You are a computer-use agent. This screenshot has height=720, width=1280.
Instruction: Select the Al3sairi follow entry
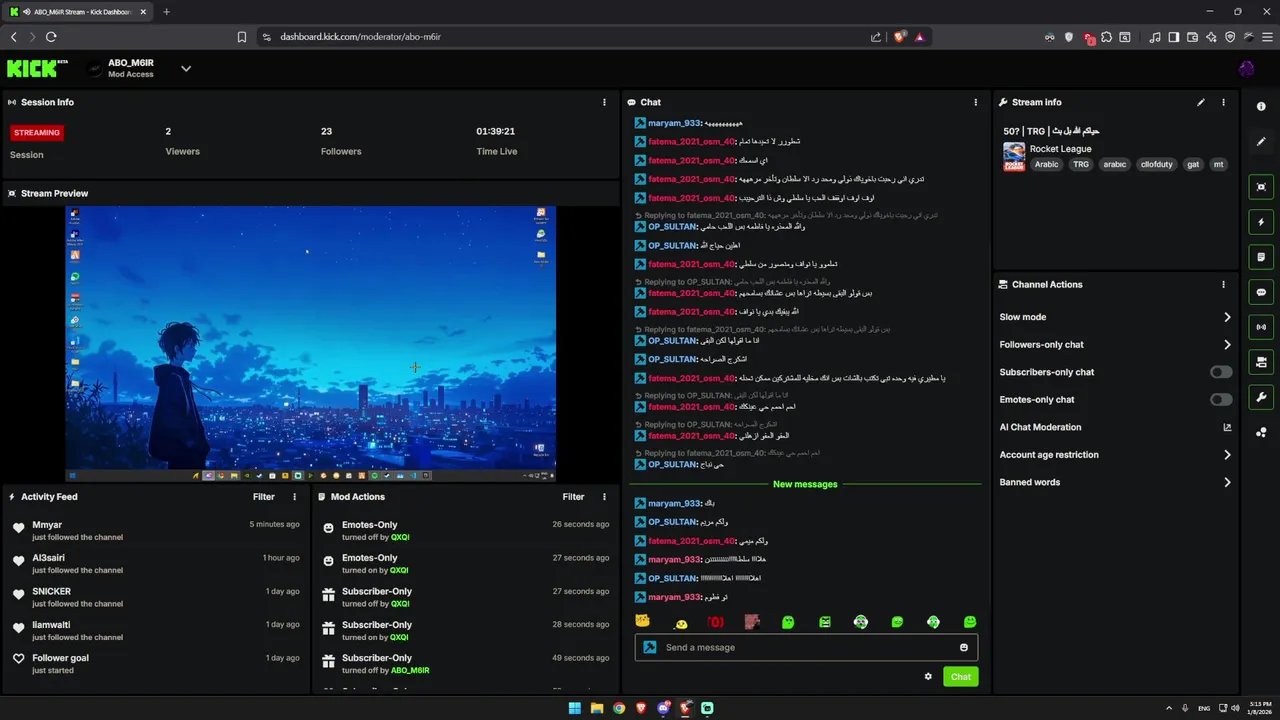[x=155, y=563]
